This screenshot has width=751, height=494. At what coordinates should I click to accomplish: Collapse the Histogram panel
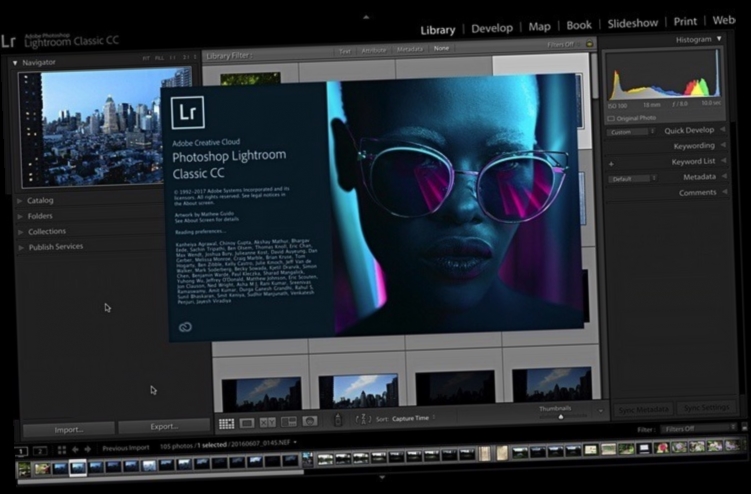coord(719,38)
